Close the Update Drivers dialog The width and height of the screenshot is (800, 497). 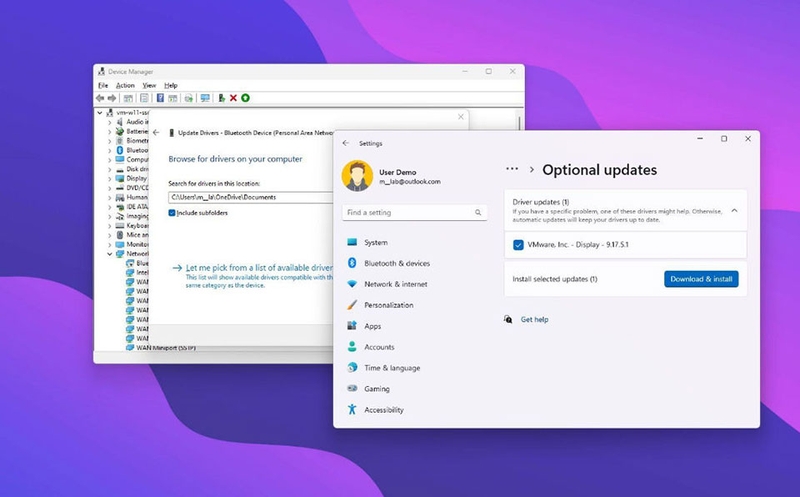pyautogui.click(x=461, y=117)
